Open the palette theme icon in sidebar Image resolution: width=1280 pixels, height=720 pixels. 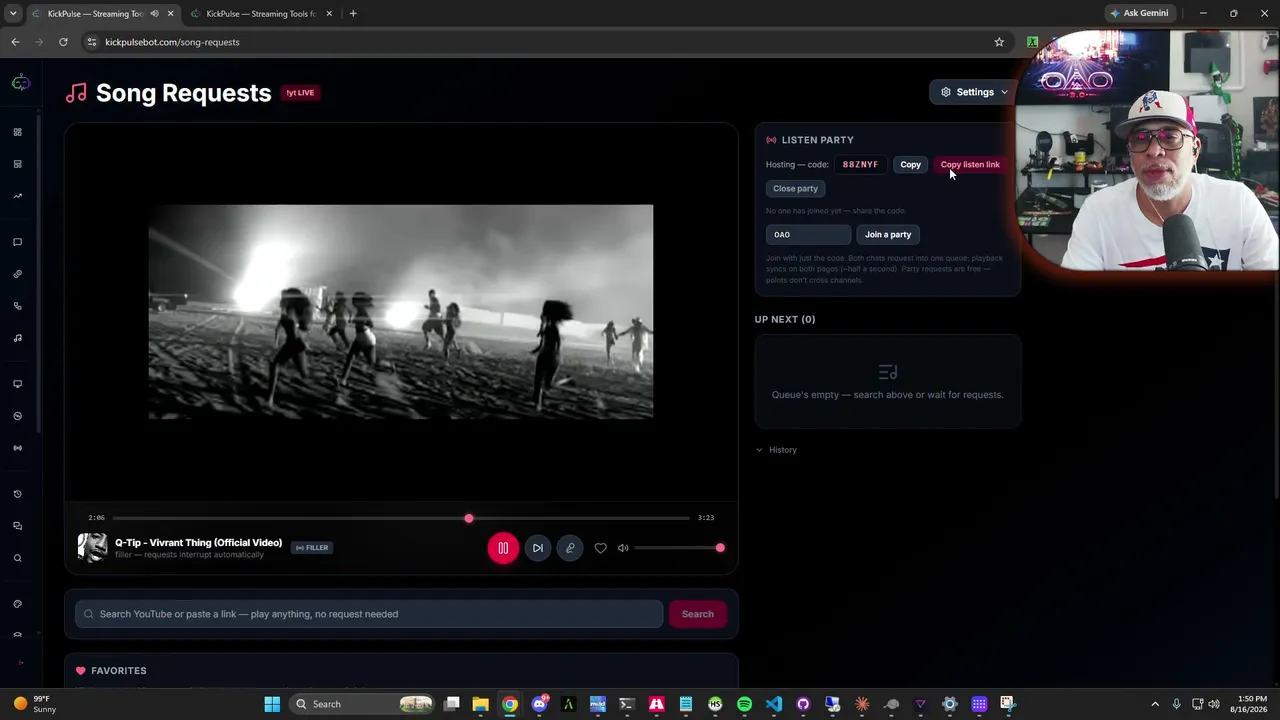pyautogui.click(x=17, y=604)
